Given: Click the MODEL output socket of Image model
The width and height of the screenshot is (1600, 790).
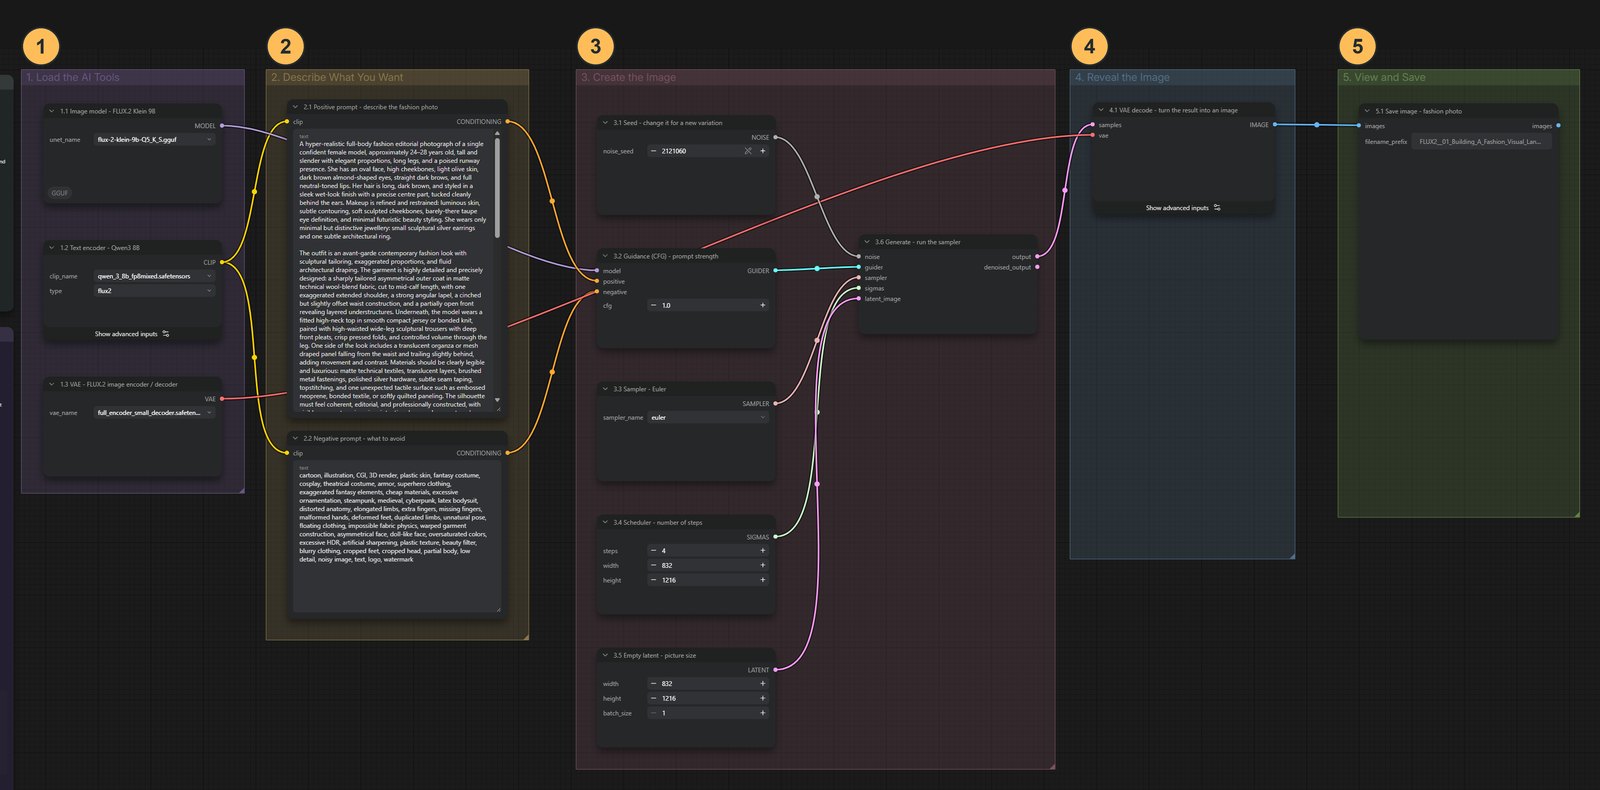Looking at the screenshot, I should 221,126.
